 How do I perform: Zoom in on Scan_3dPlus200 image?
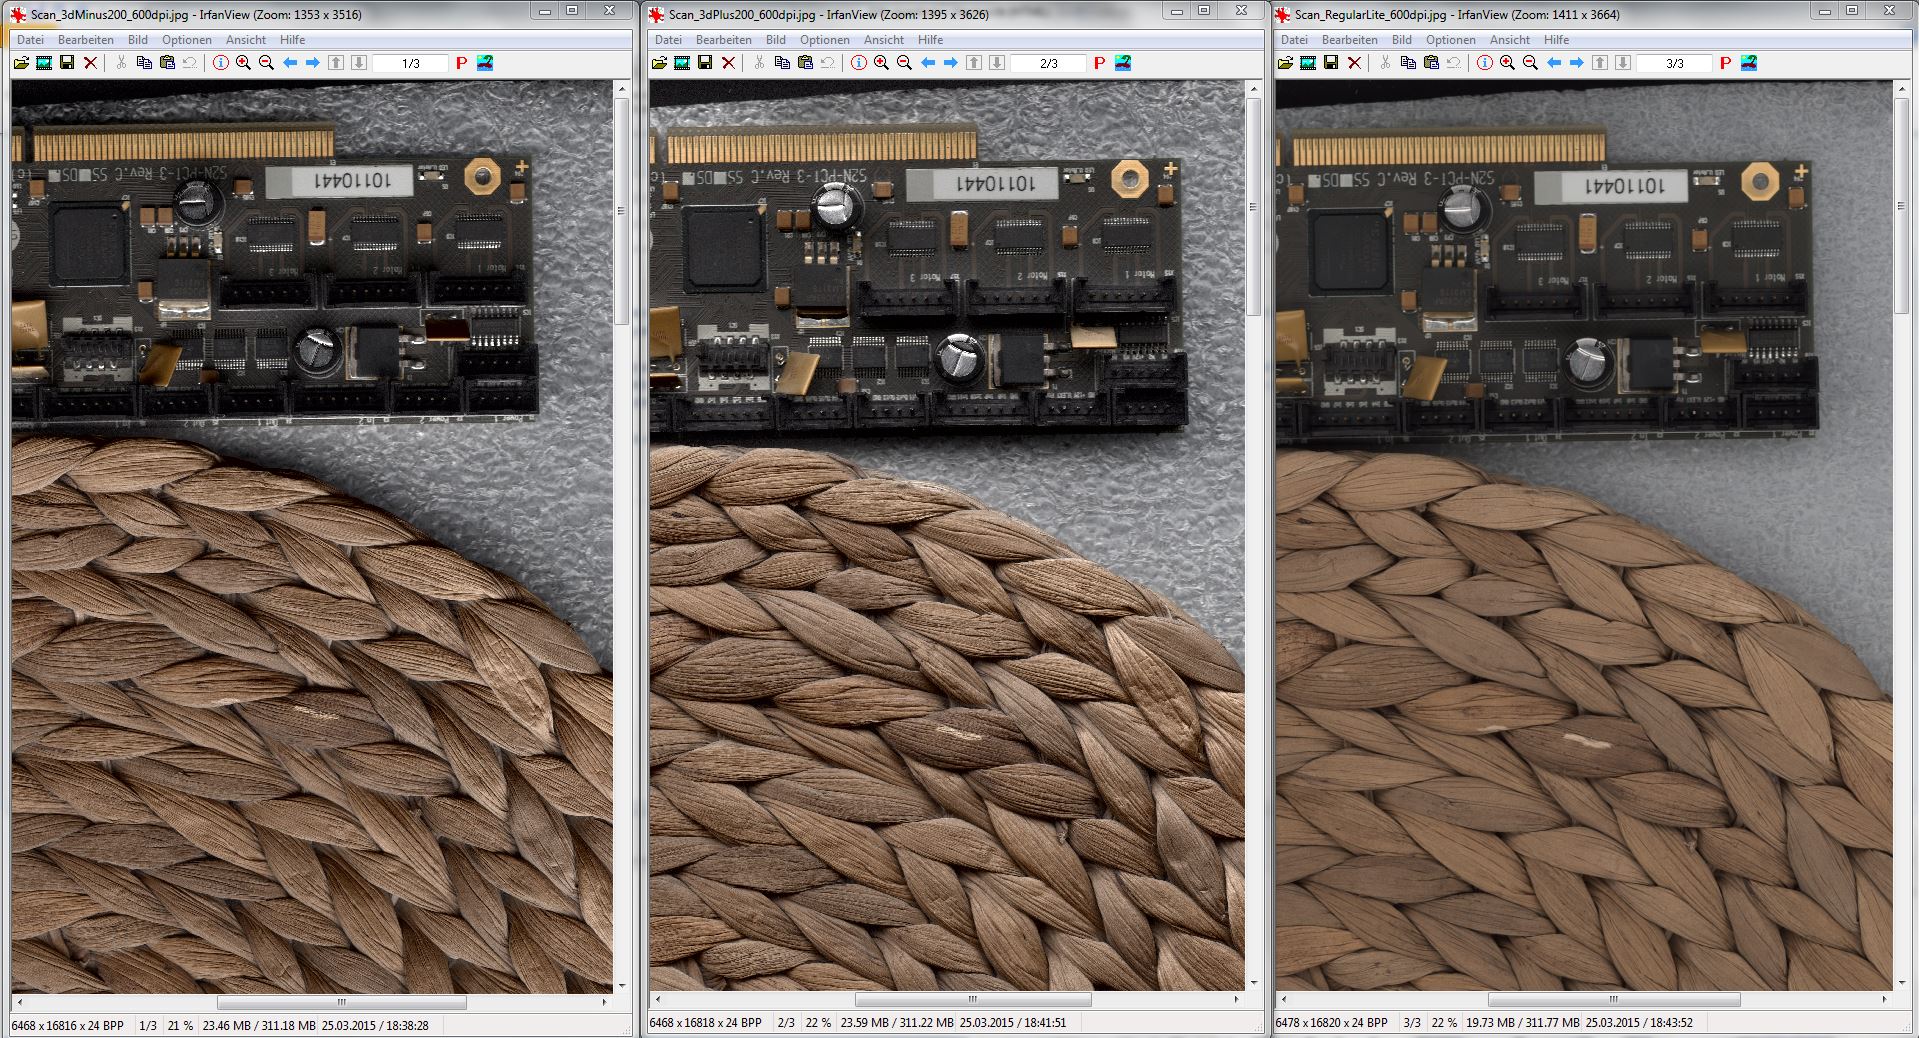881,63
